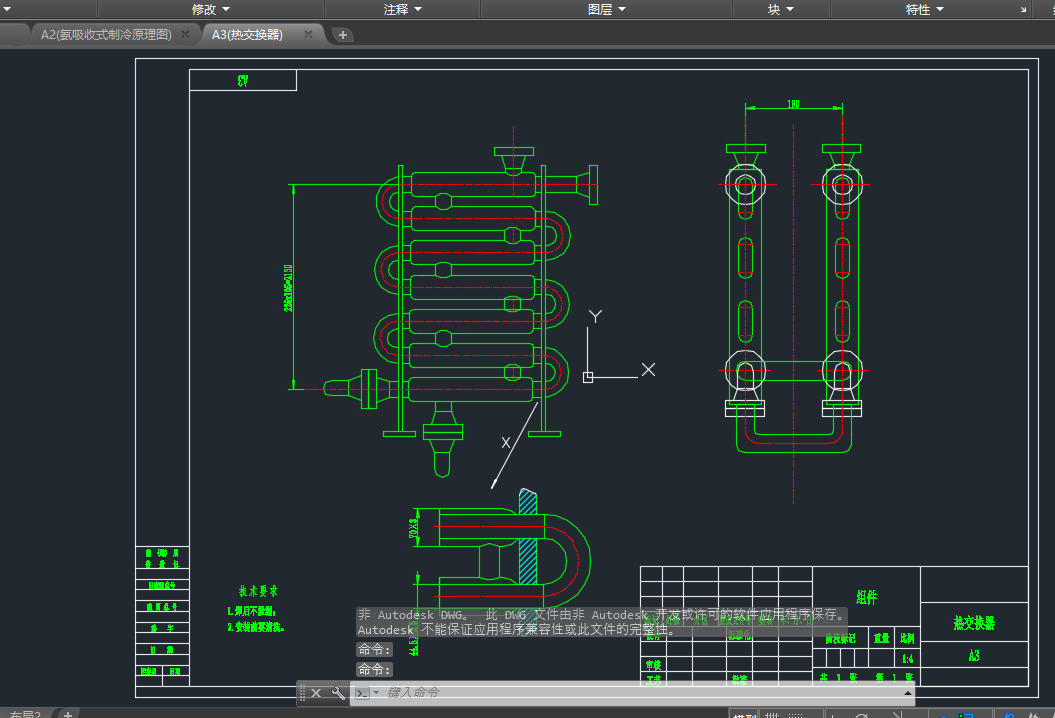Switch to the 布局2 layout tab
The width and height of the screenshot is (1055, 718).
click(x=25, y=714)
